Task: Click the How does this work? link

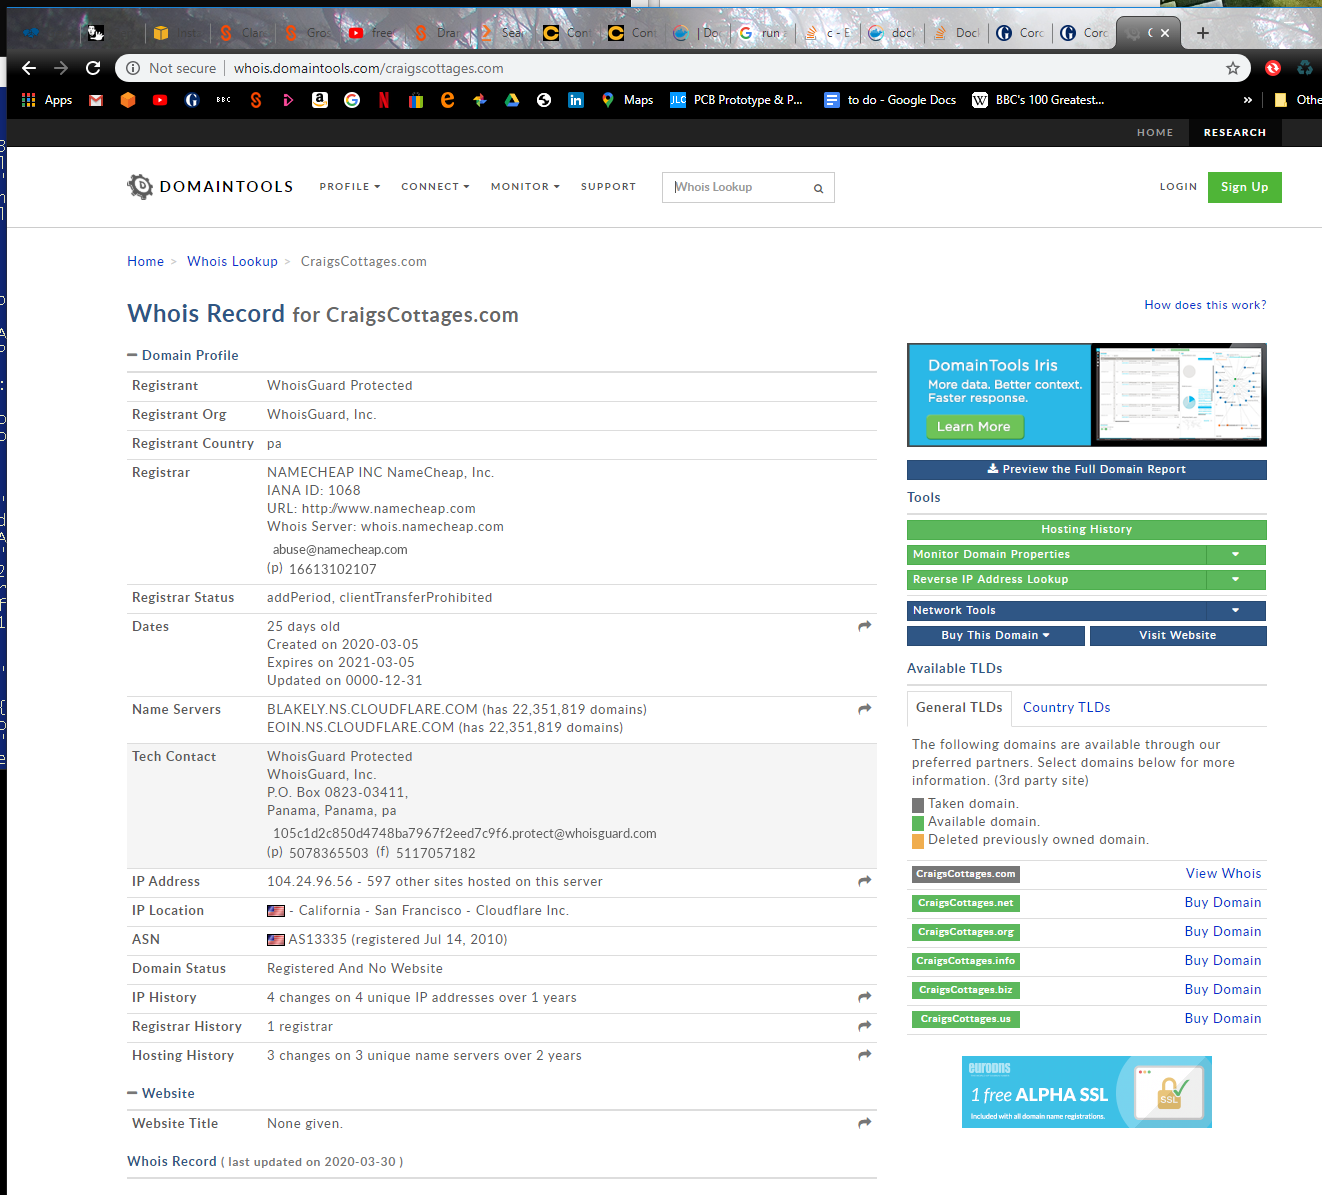Action: coord(1205,305)
